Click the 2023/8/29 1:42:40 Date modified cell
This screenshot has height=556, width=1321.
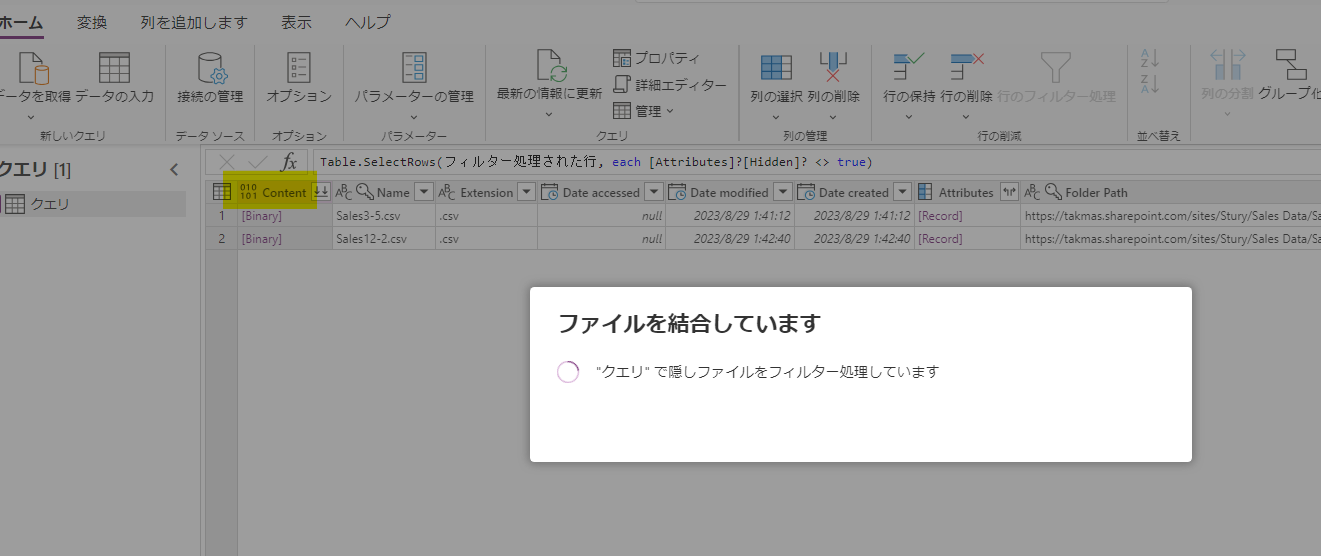pyautogui.click(x=730, y=239)
